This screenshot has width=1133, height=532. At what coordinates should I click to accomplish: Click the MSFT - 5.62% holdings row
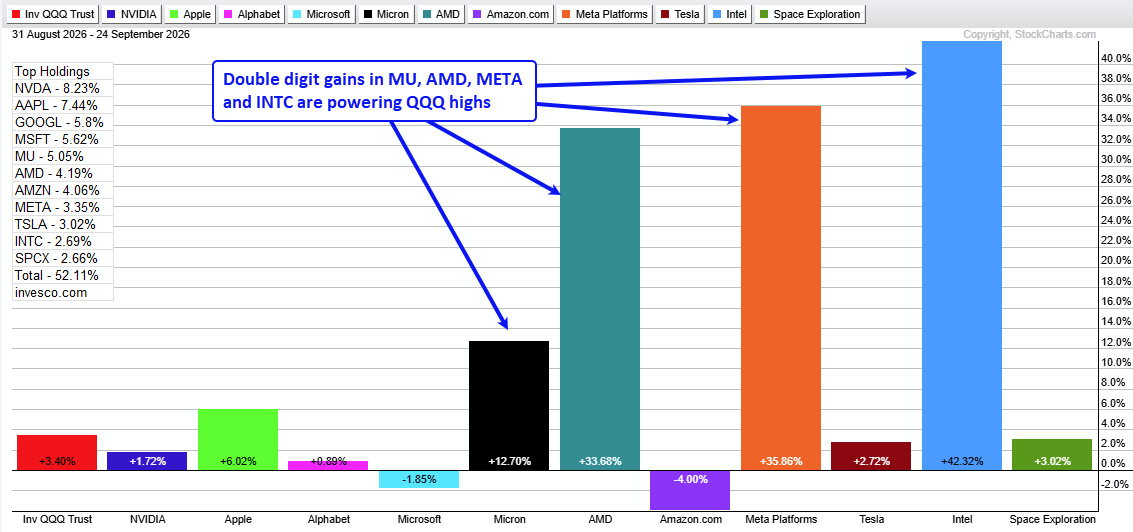click(x=63, y=140)
